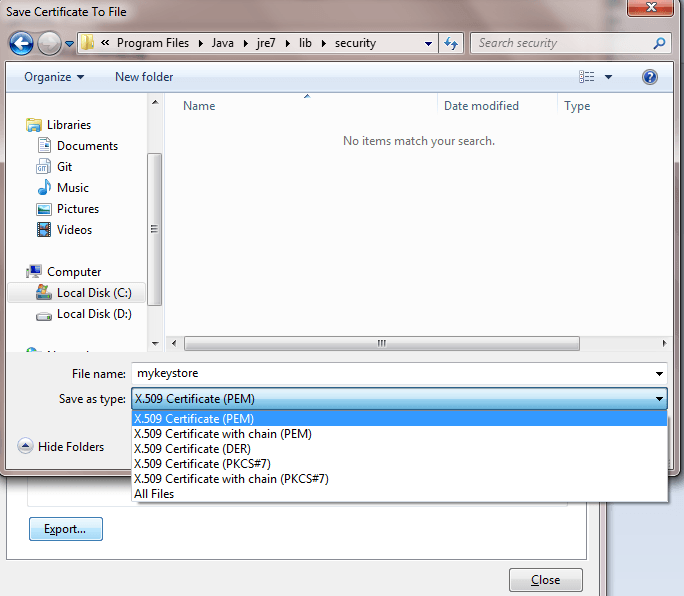Click navigation pane scrollbar up arrow
Viewport: 684px width, 596px height.
155,102
